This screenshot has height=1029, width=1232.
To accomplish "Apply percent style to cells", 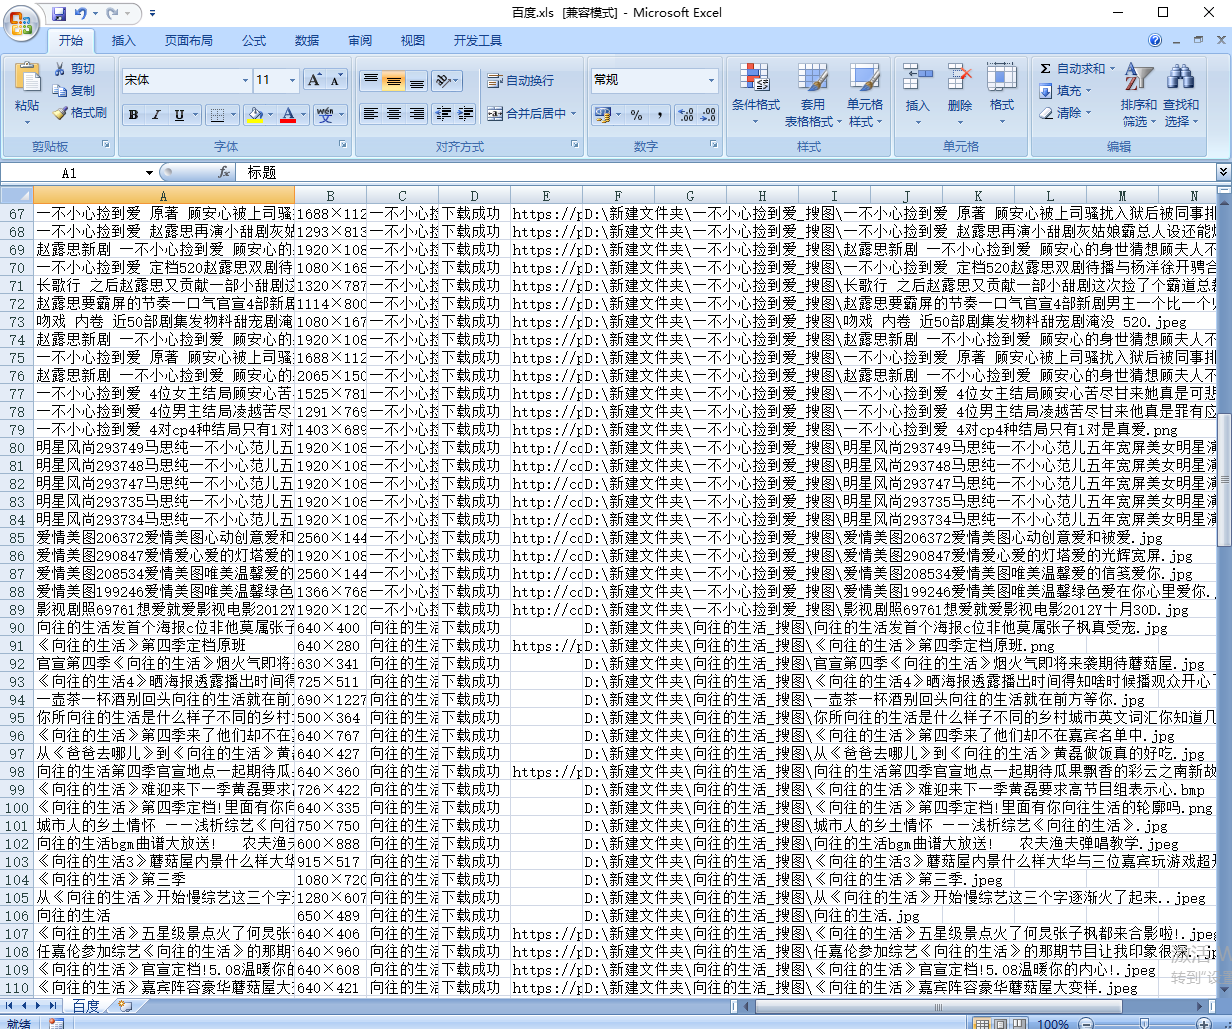I will click(636, 115).
